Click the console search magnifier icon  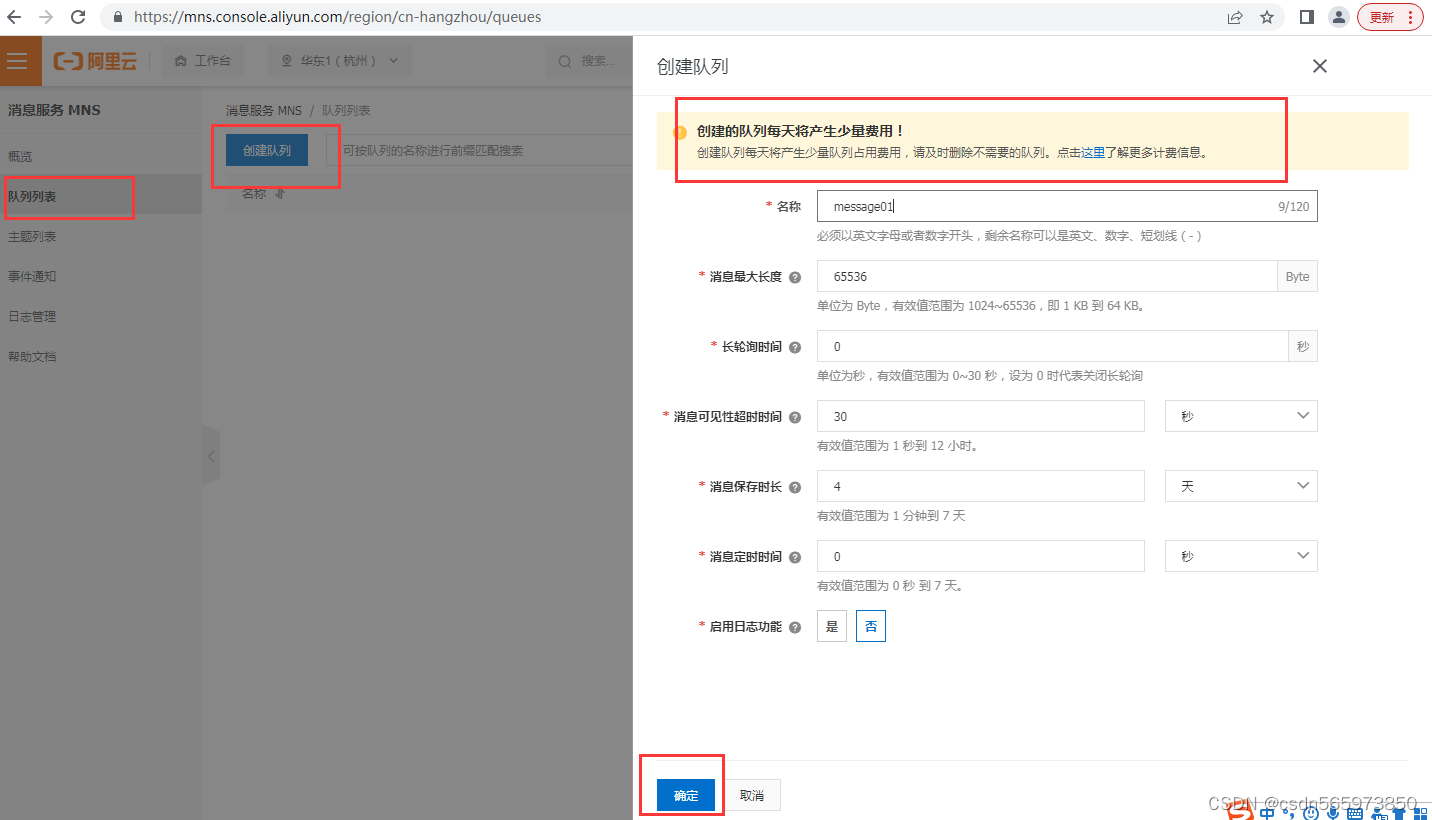[x=566, y=61]
